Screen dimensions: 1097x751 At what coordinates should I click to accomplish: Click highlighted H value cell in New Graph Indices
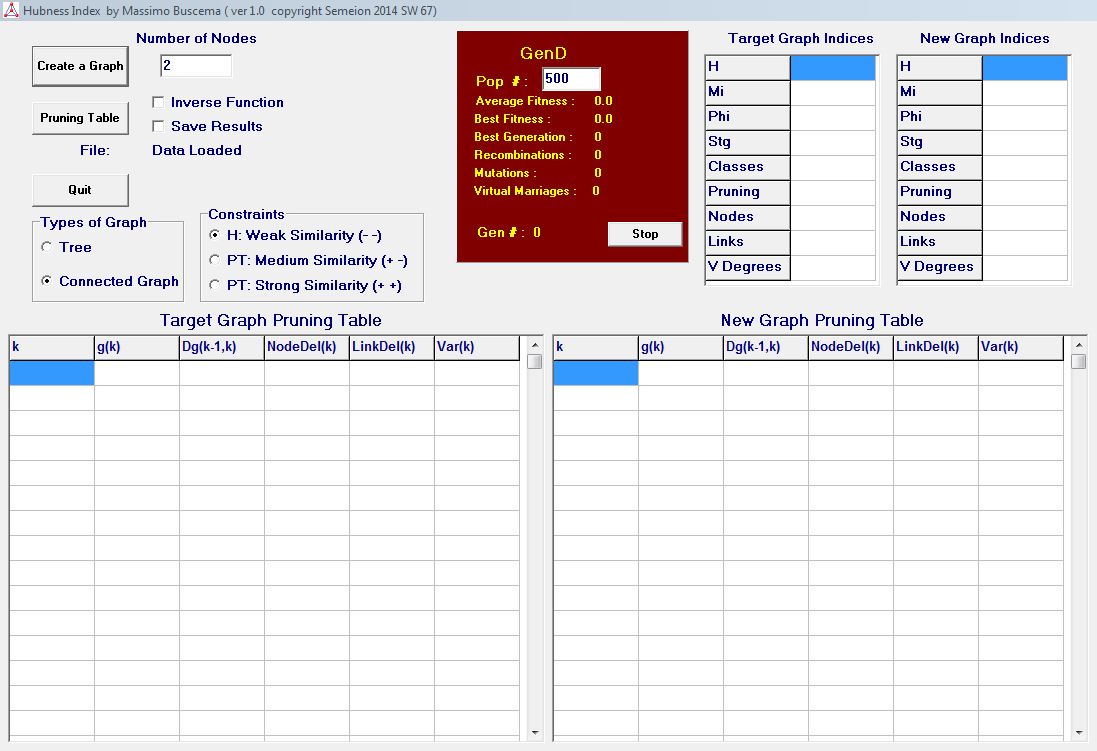coord(1026,67)
